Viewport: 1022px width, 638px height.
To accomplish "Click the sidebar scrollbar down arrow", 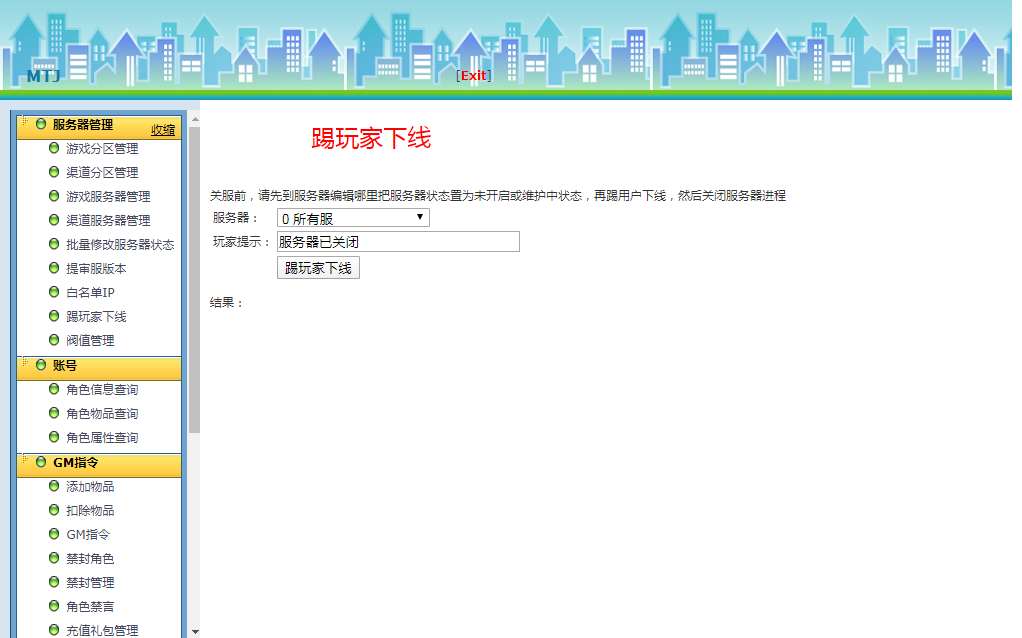I will 193,631.
